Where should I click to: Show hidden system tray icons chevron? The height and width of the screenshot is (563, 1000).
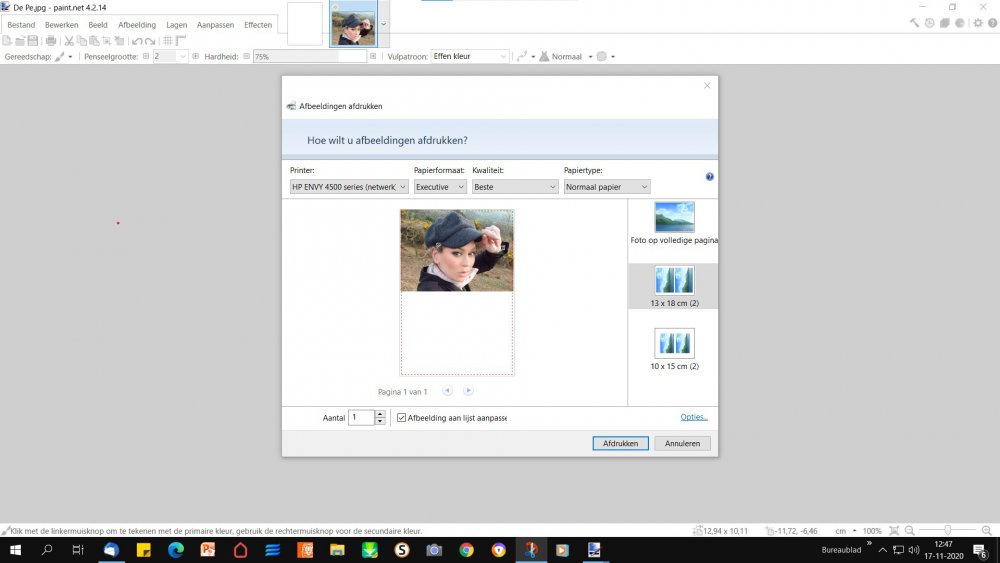[x=883, y=550]
